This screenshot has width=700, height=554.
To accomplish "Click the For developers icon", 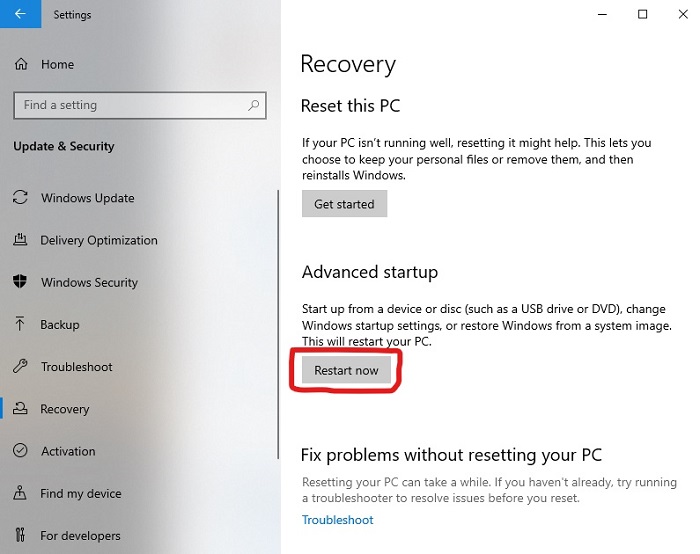I will coord(20,535).
